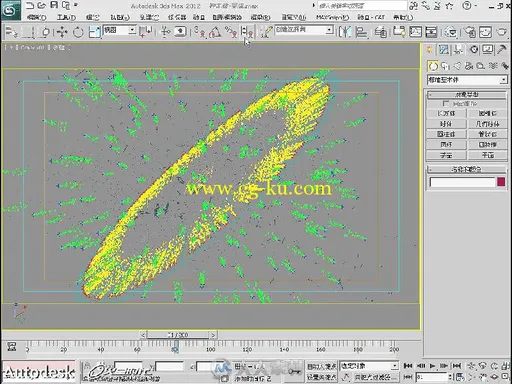Switch to the Modify command panel tab

pyautogui.click(x=444, y=50)
